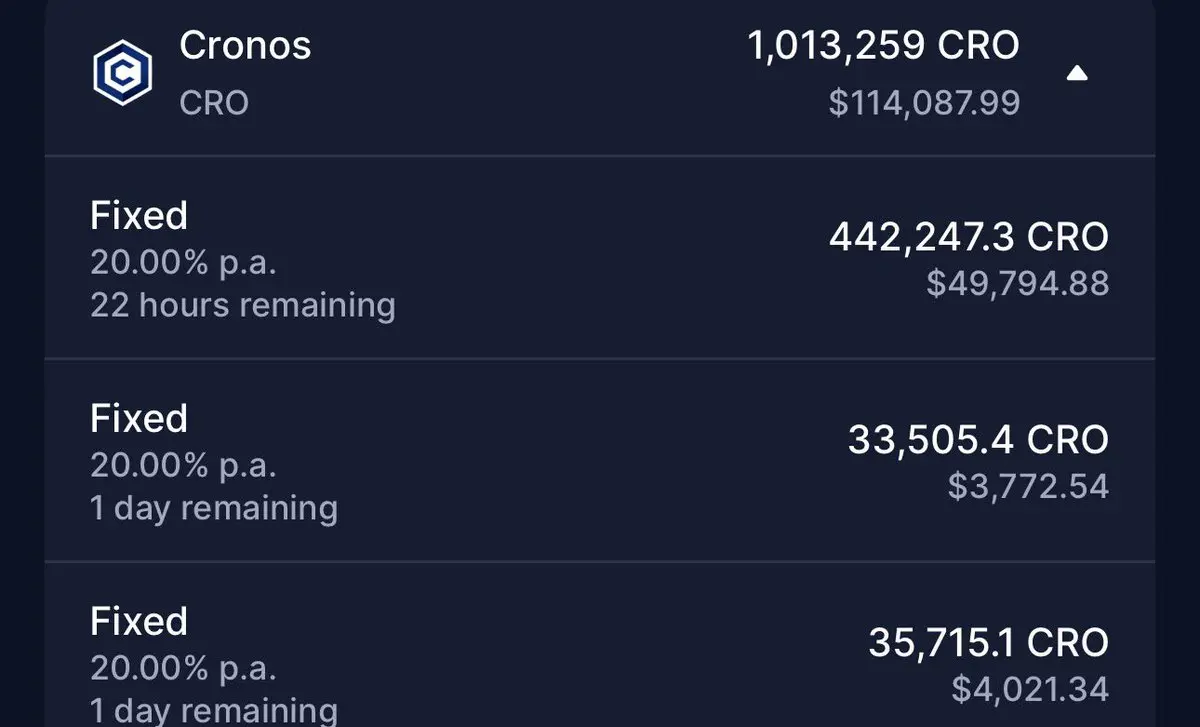
Task: Select the 442,247.3 CRO amount
Action: pyautogui.click(x=968, y=237)
